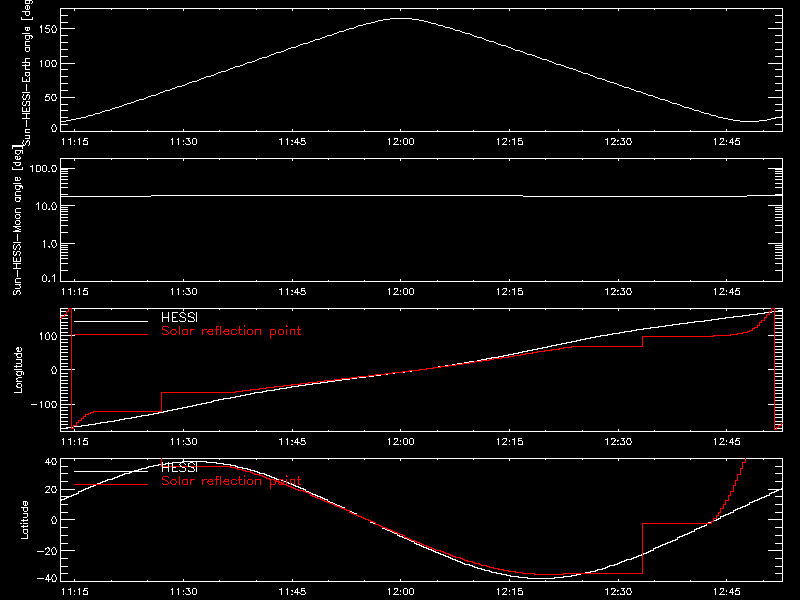Select the 11:30 label under Latitude plot
Viewport: 800px width, 600px height.
click(x=183, y=592)
